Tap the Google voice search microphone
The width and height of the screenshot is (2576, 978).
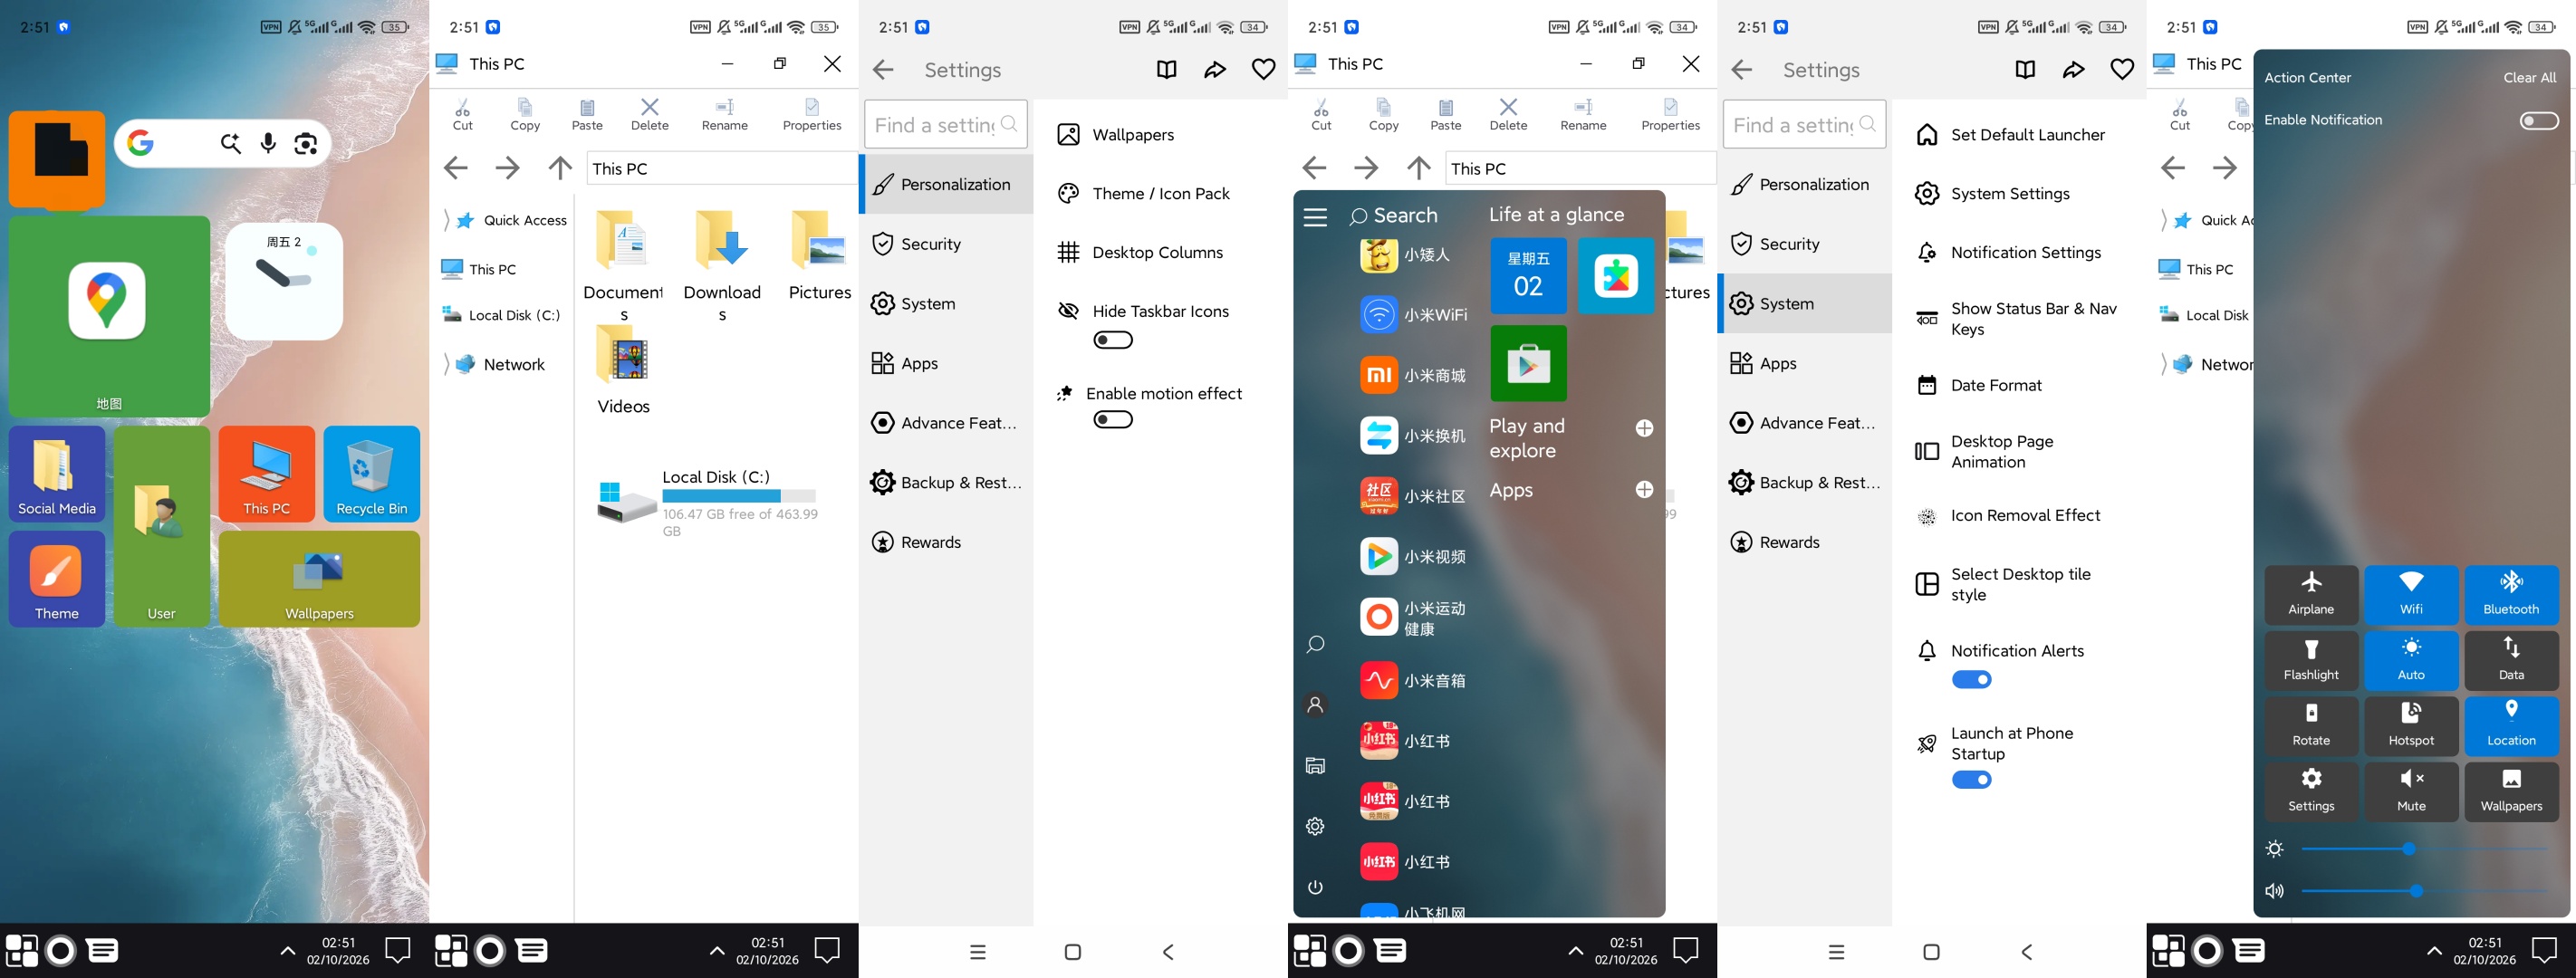tap(268, 144)
